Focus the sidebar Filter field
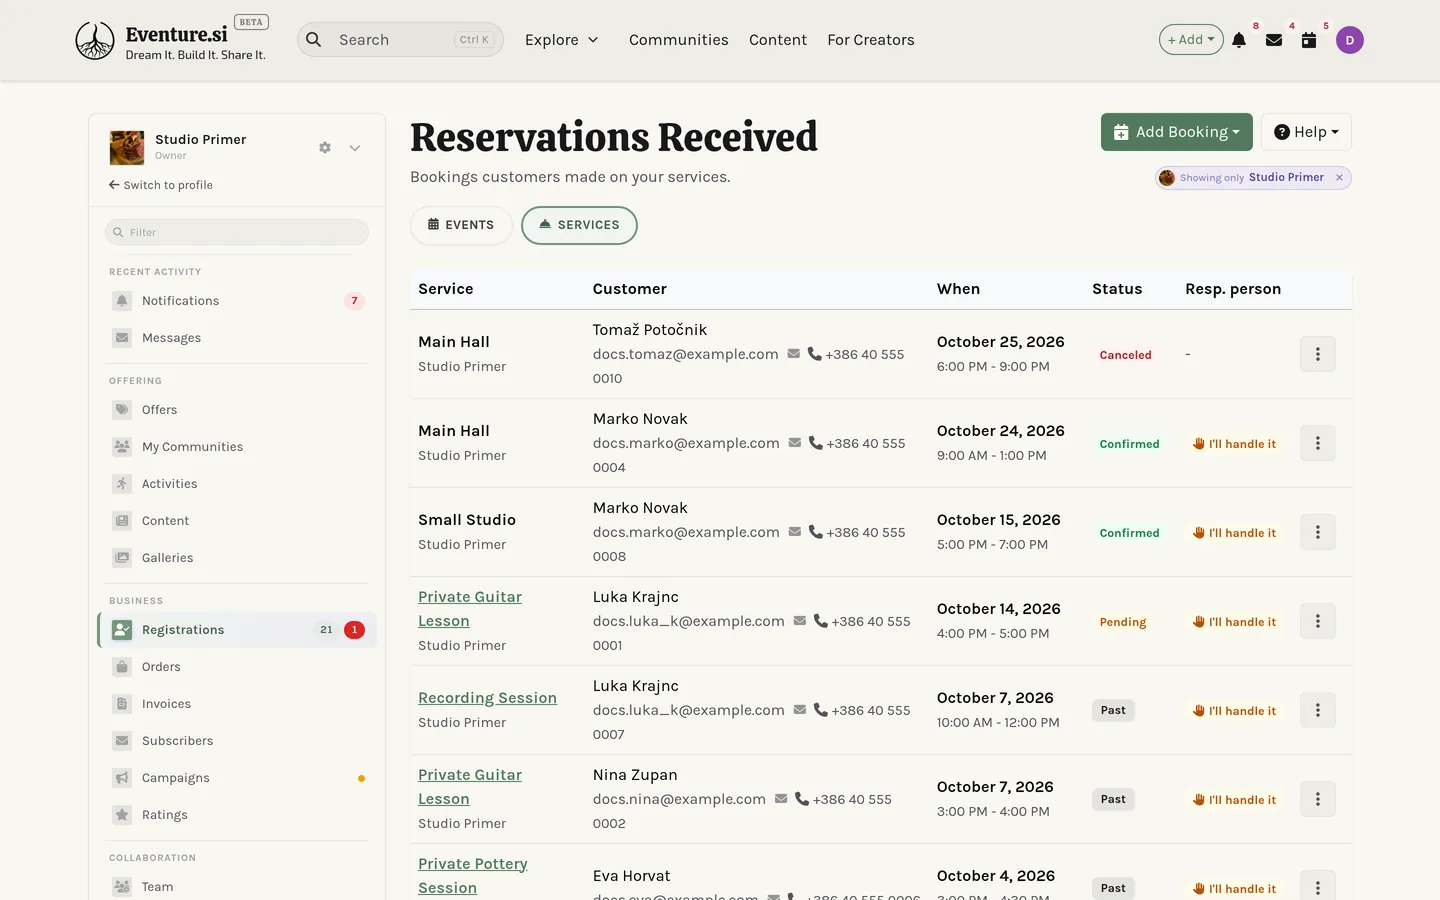This screenshot has height=900, width=1440. click(x=237, y=232)
